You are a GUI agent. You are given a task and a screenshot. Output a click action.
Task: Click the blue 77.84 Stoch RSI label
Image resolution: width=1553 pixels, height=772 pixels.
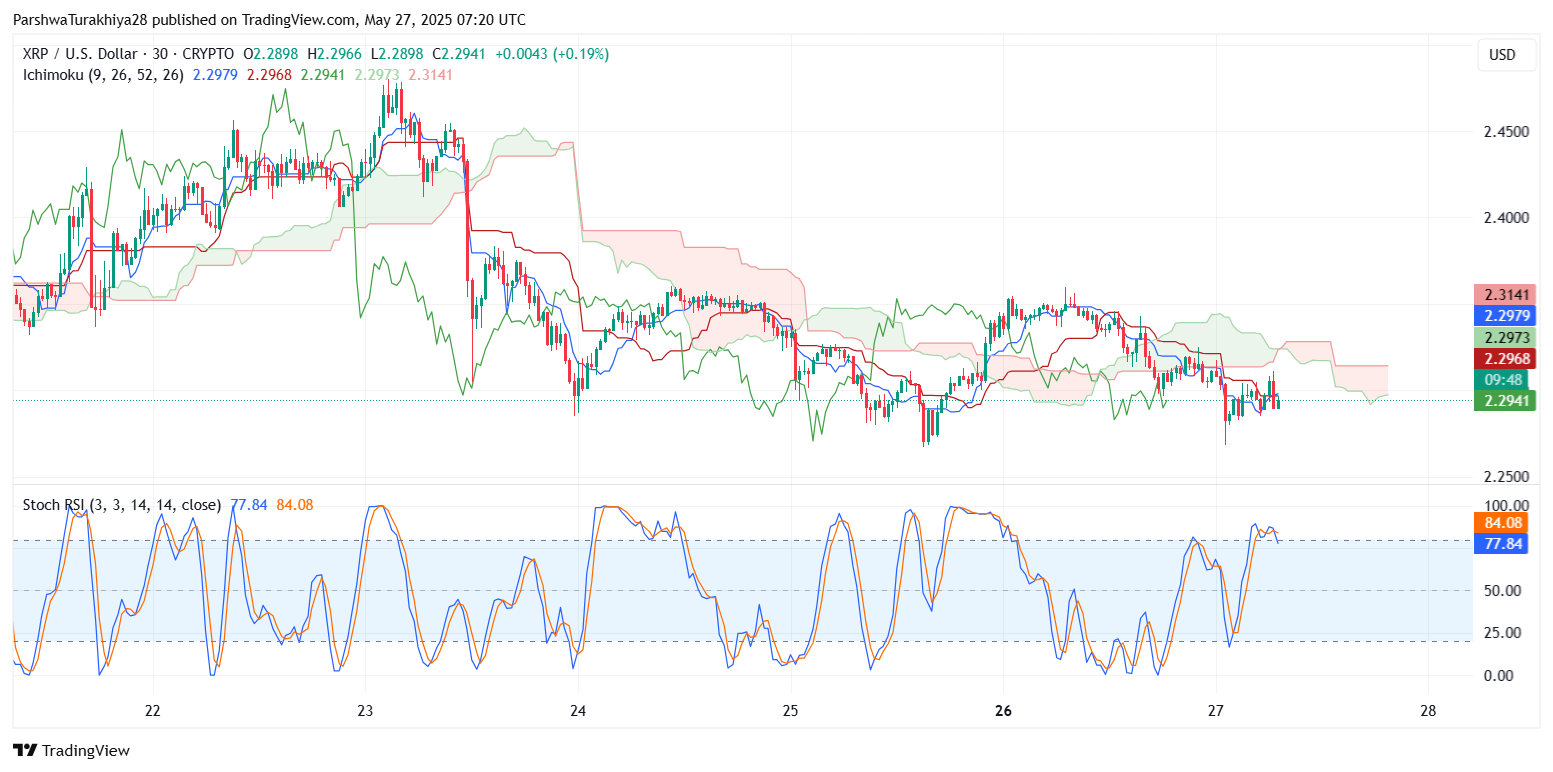coord(1502,544)
